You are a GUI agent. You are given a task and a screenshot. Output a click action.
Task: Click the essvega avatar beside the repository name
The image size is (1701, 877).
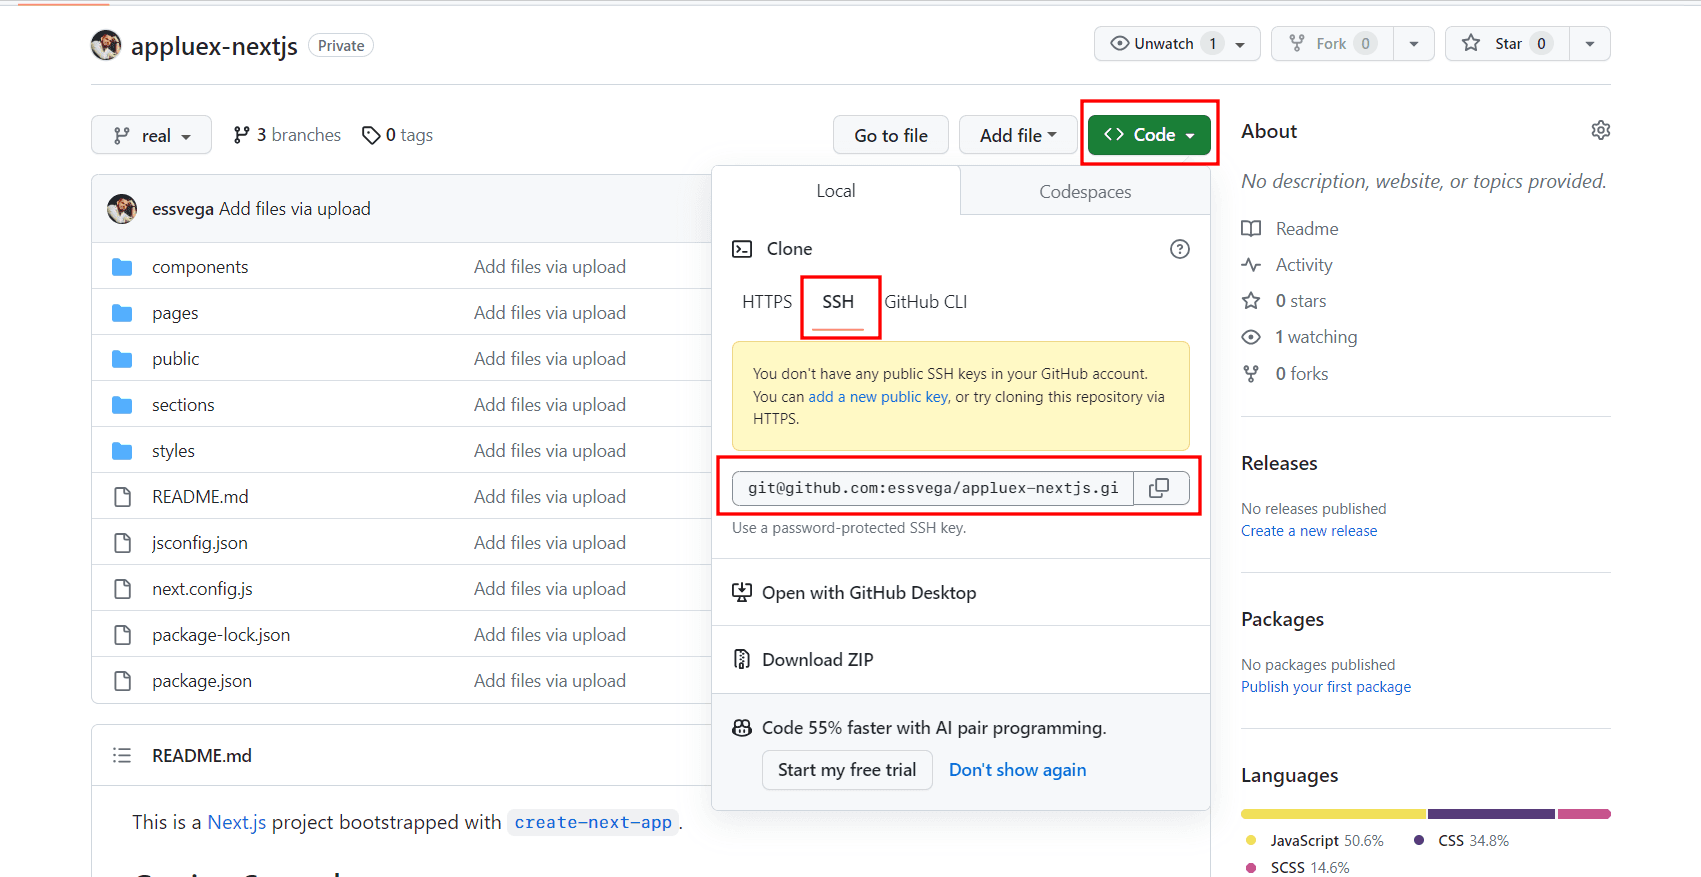pos(106,45)
